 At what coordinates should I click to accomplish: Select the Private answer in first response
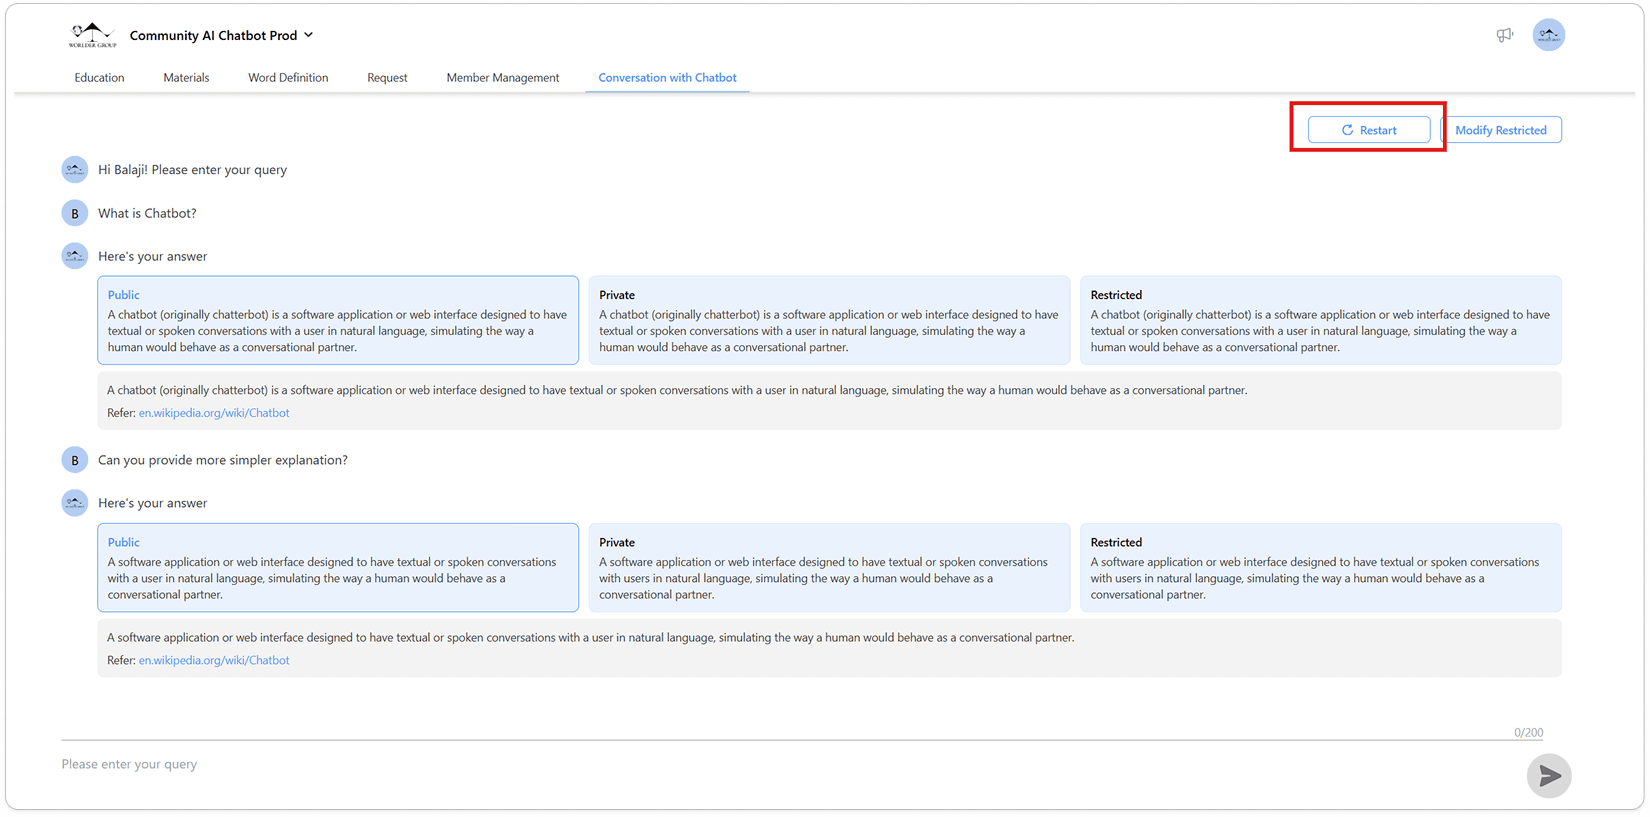(x=829, y=320)
